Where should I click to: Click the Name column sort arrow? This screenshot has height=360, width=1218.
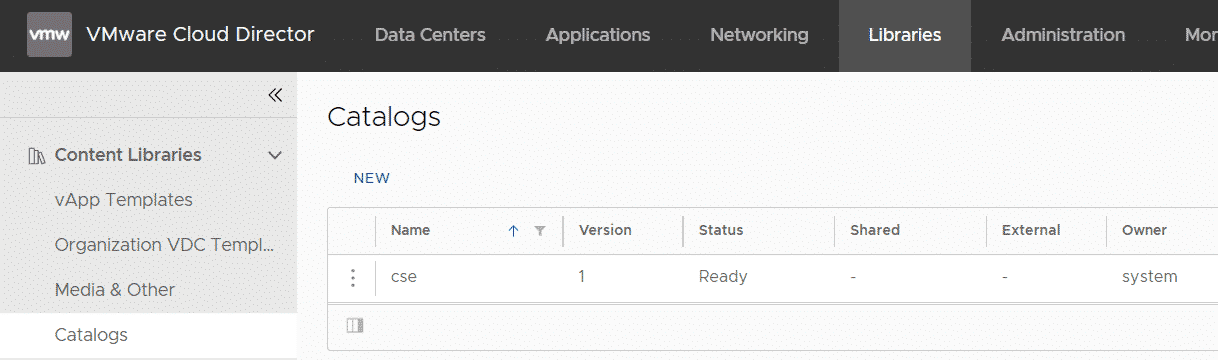click(514, 230)
